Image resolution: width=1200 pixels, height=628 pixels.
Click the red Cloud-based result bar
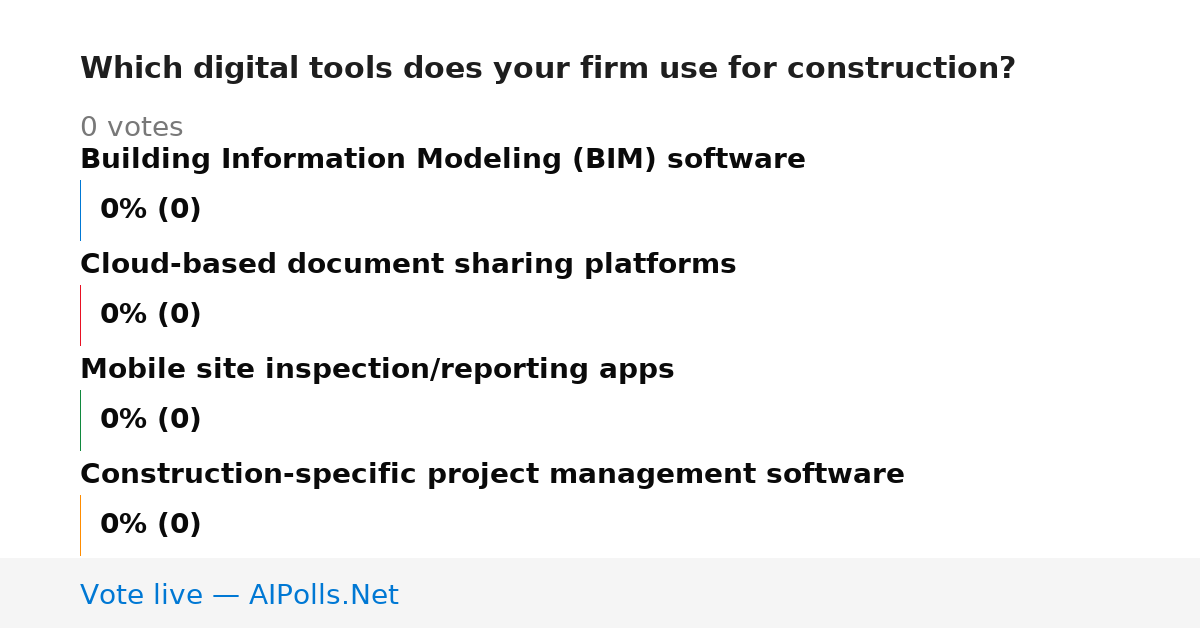coord(80,315)
